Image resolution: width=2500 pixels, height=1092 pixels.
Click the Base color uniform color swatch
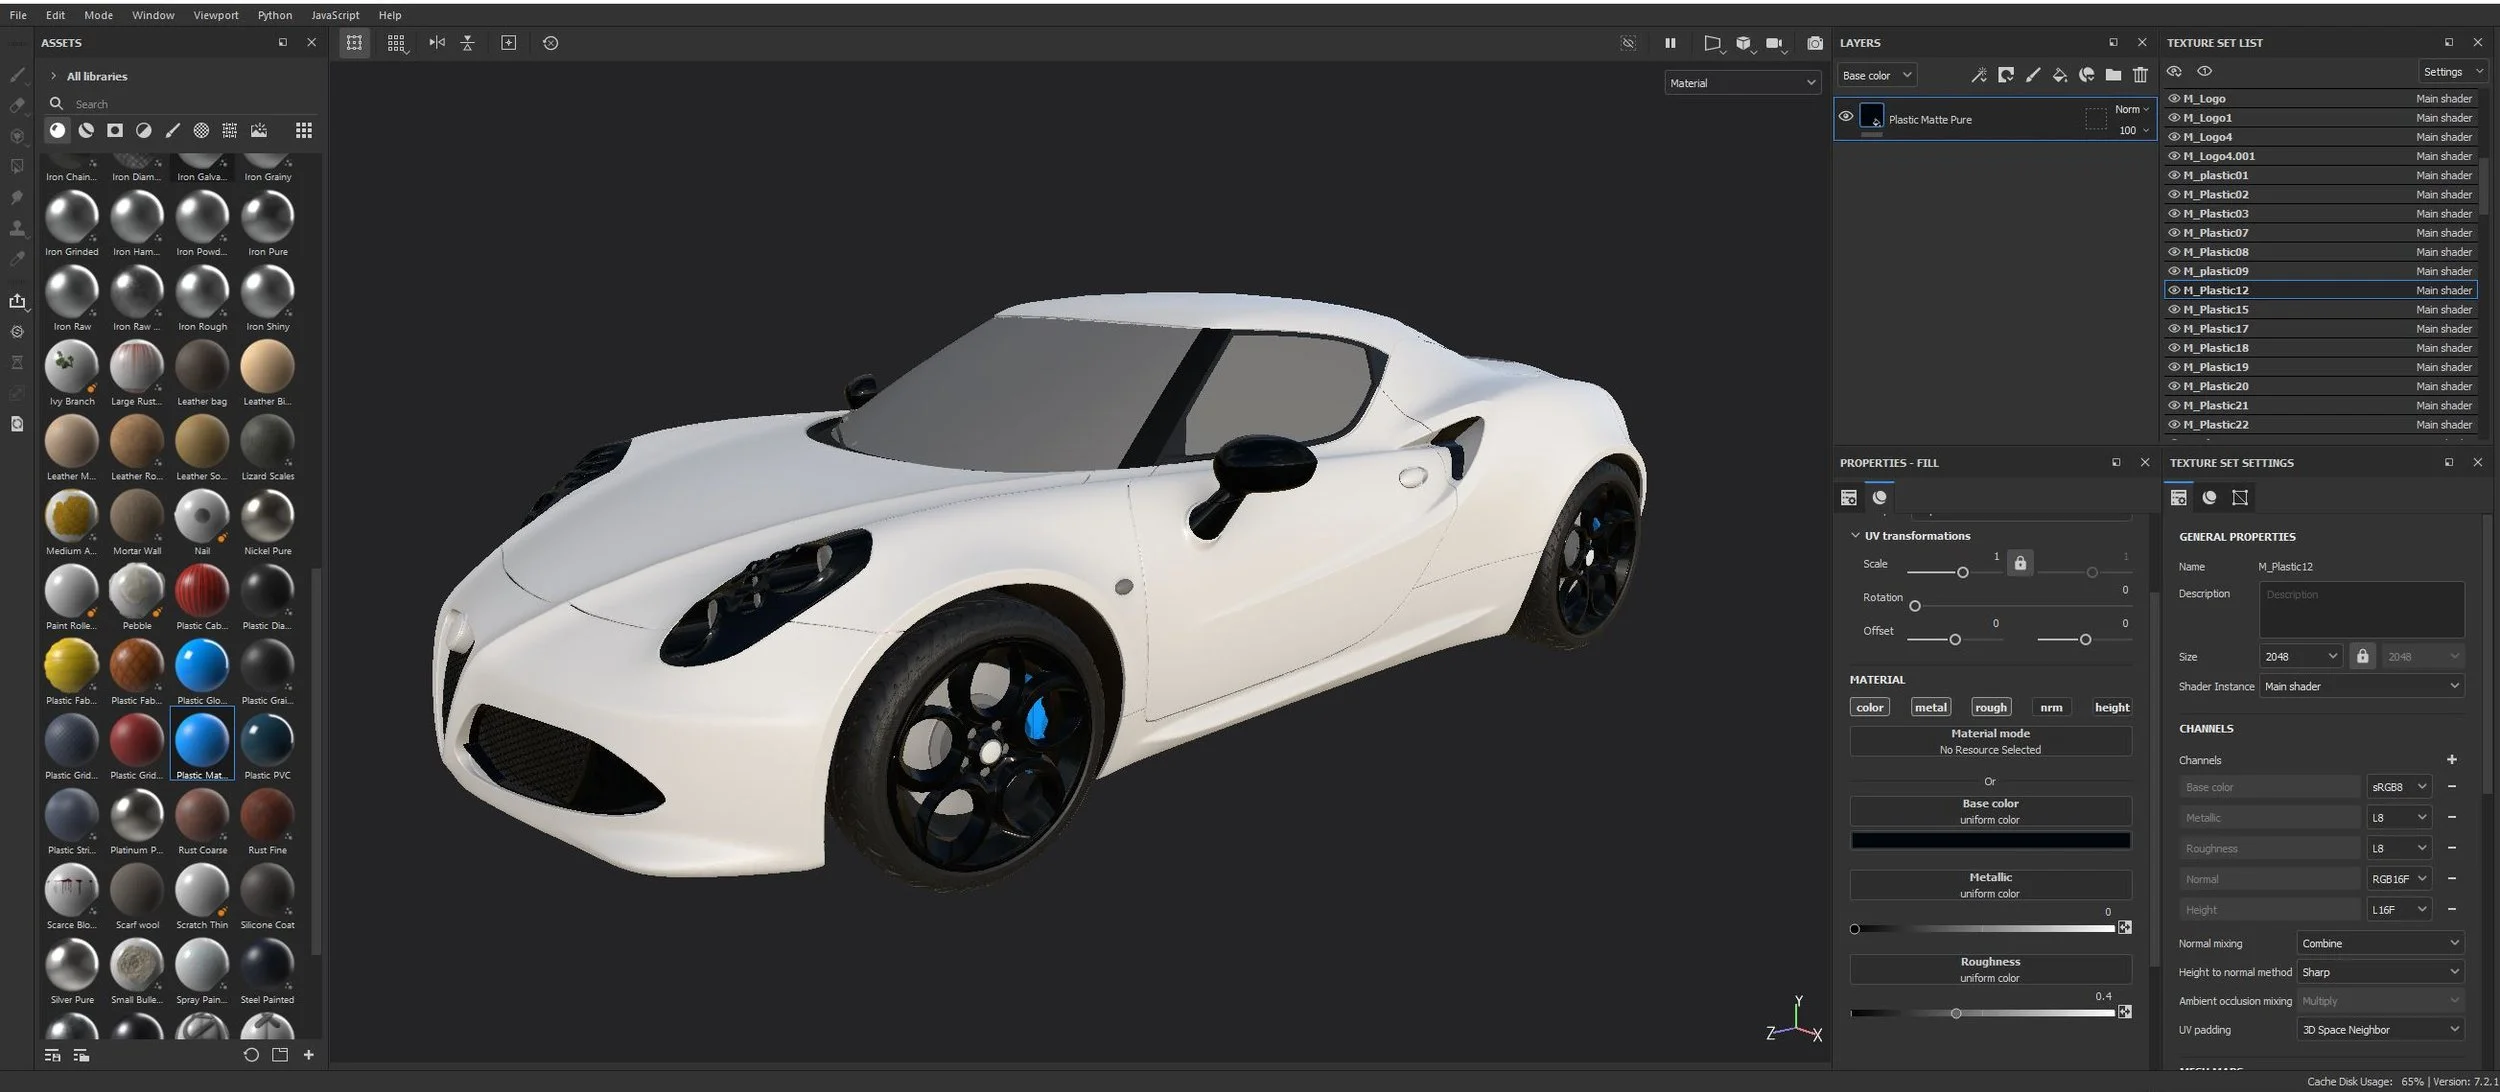click(x=1990, y=841)
